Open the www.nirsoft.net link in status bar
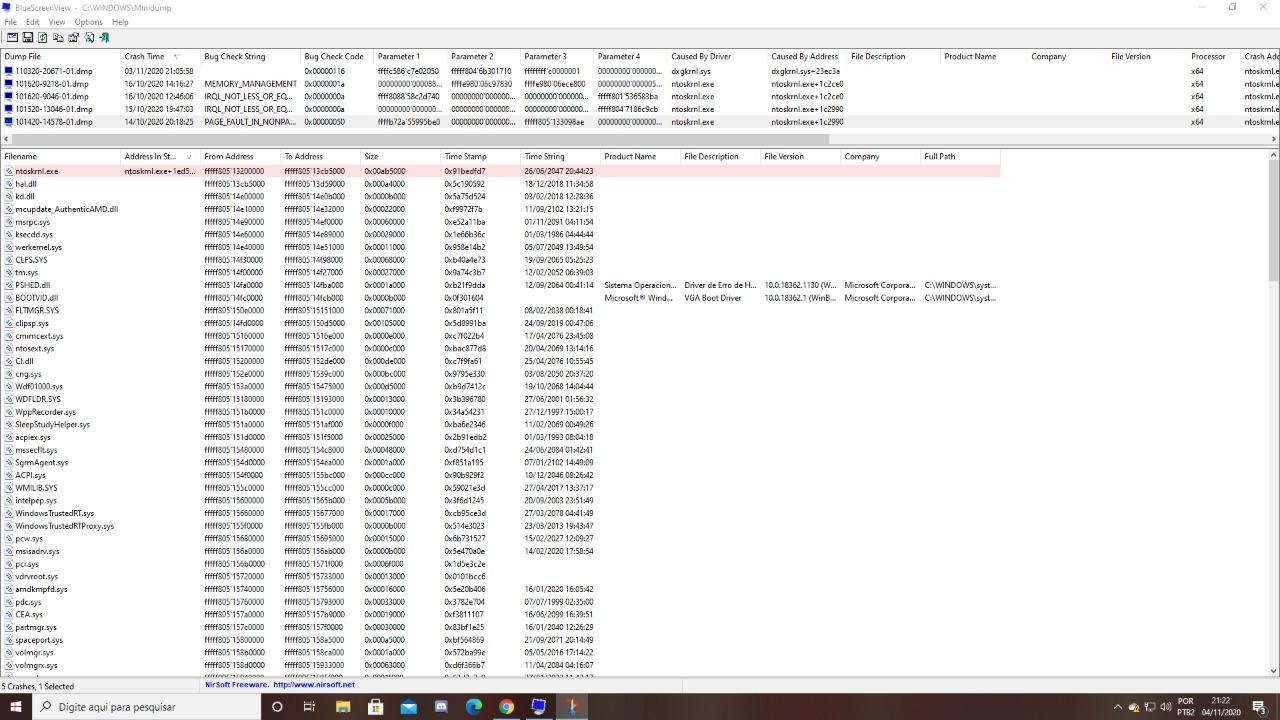The width and height of the screenshot is (1280, 720). pos(314,685)
